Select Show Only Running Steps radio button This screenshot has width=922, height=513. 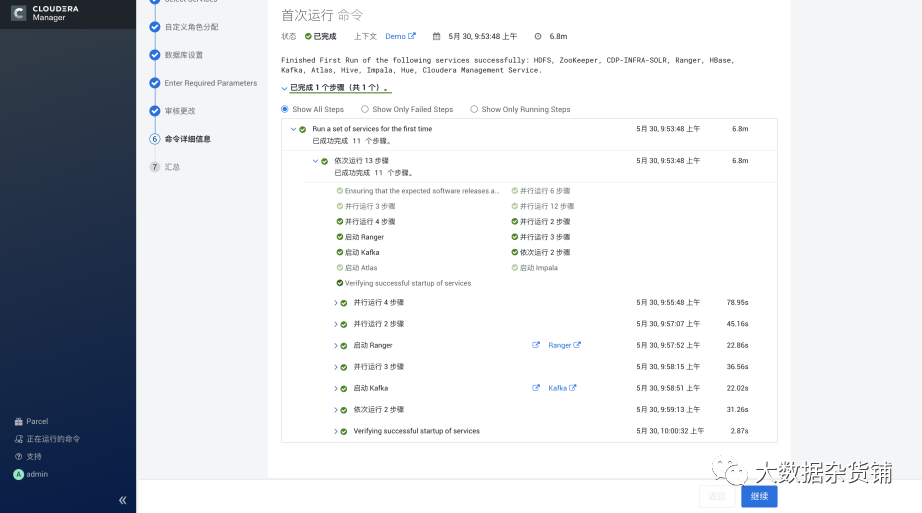pyautogui.click(x=474, y=109)
